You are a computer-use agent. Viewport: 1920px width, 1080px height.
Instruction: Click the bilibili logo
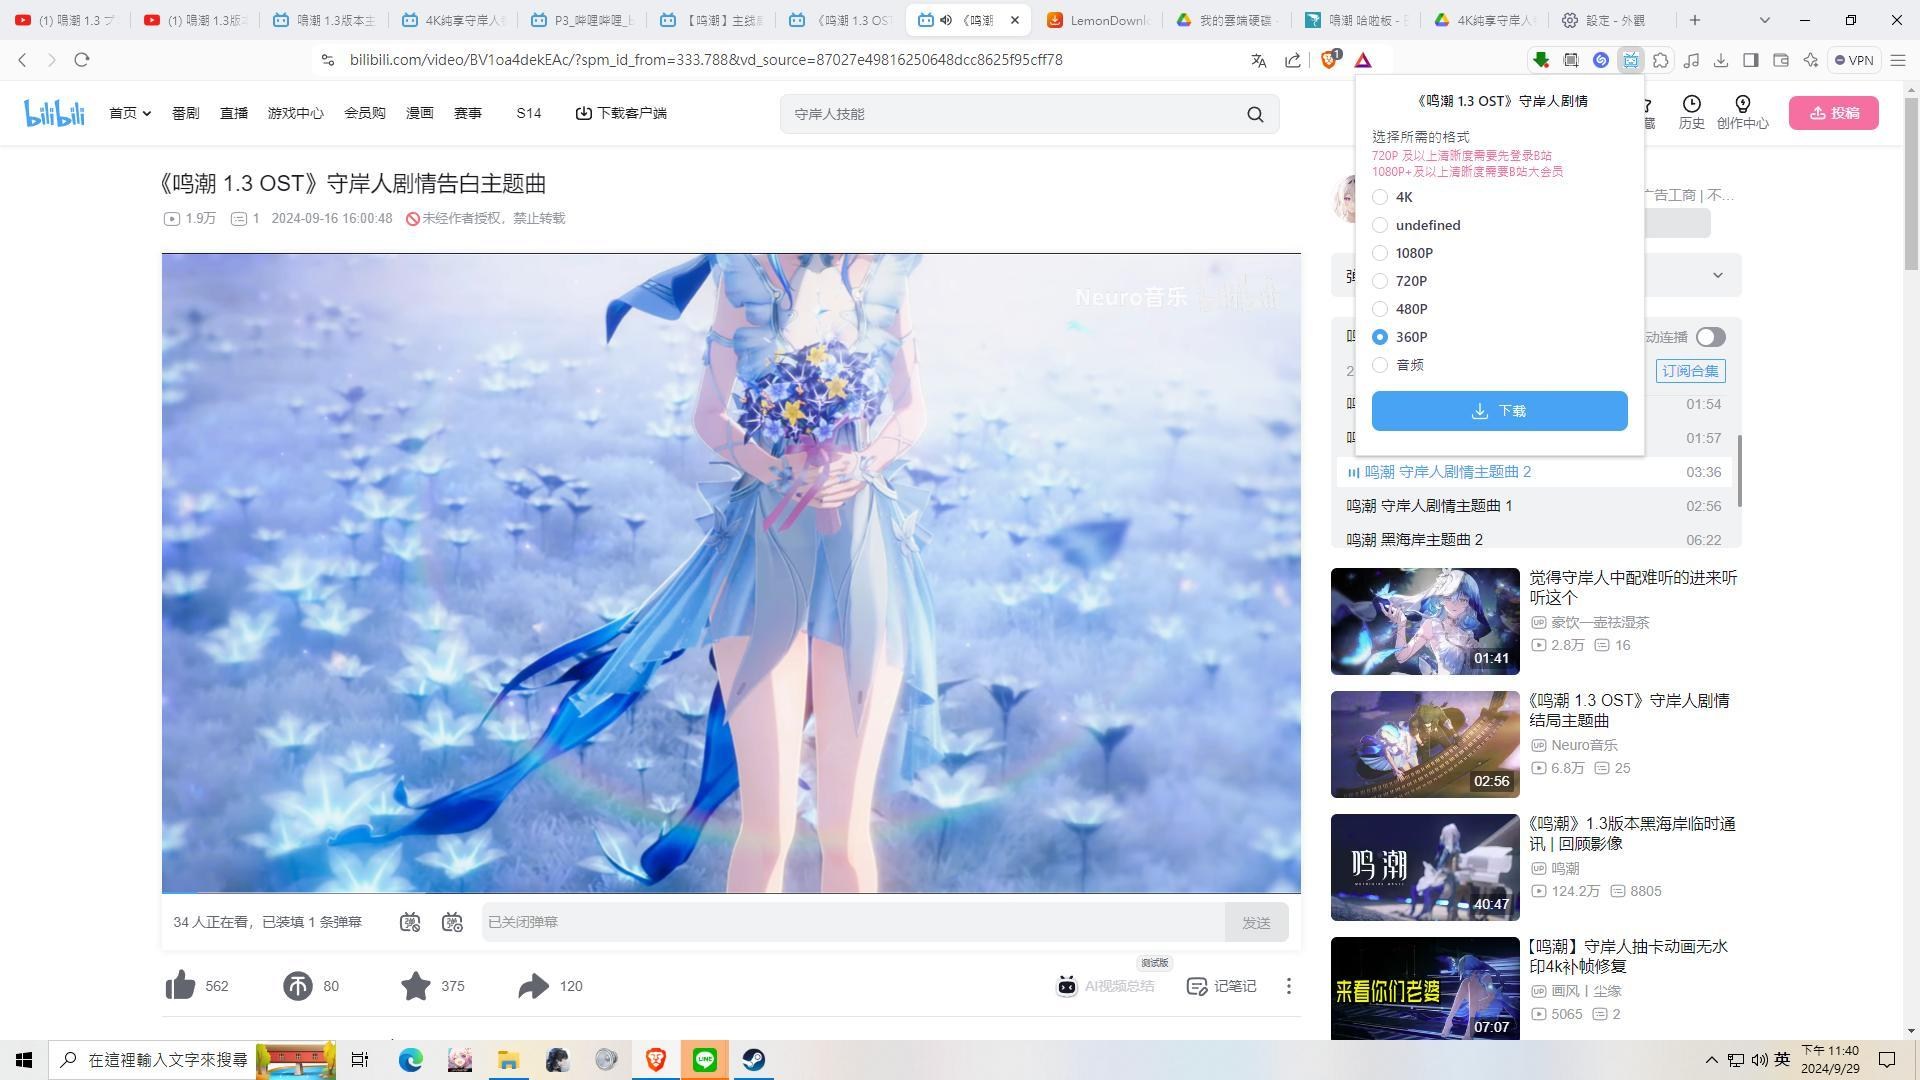pyautogui.click(x=55, y=112)
